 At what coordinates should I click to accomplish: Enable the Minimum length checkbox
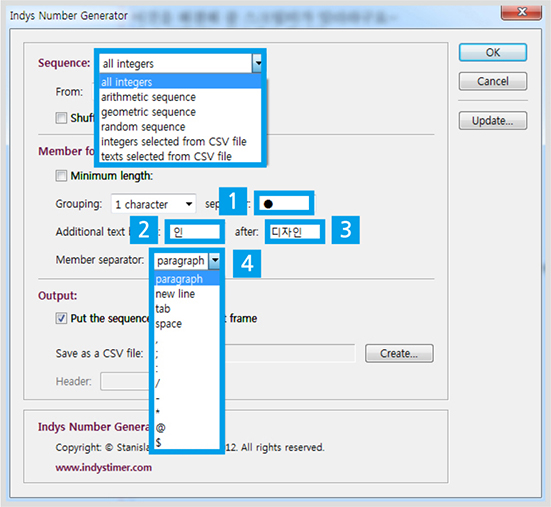(61, 175)
